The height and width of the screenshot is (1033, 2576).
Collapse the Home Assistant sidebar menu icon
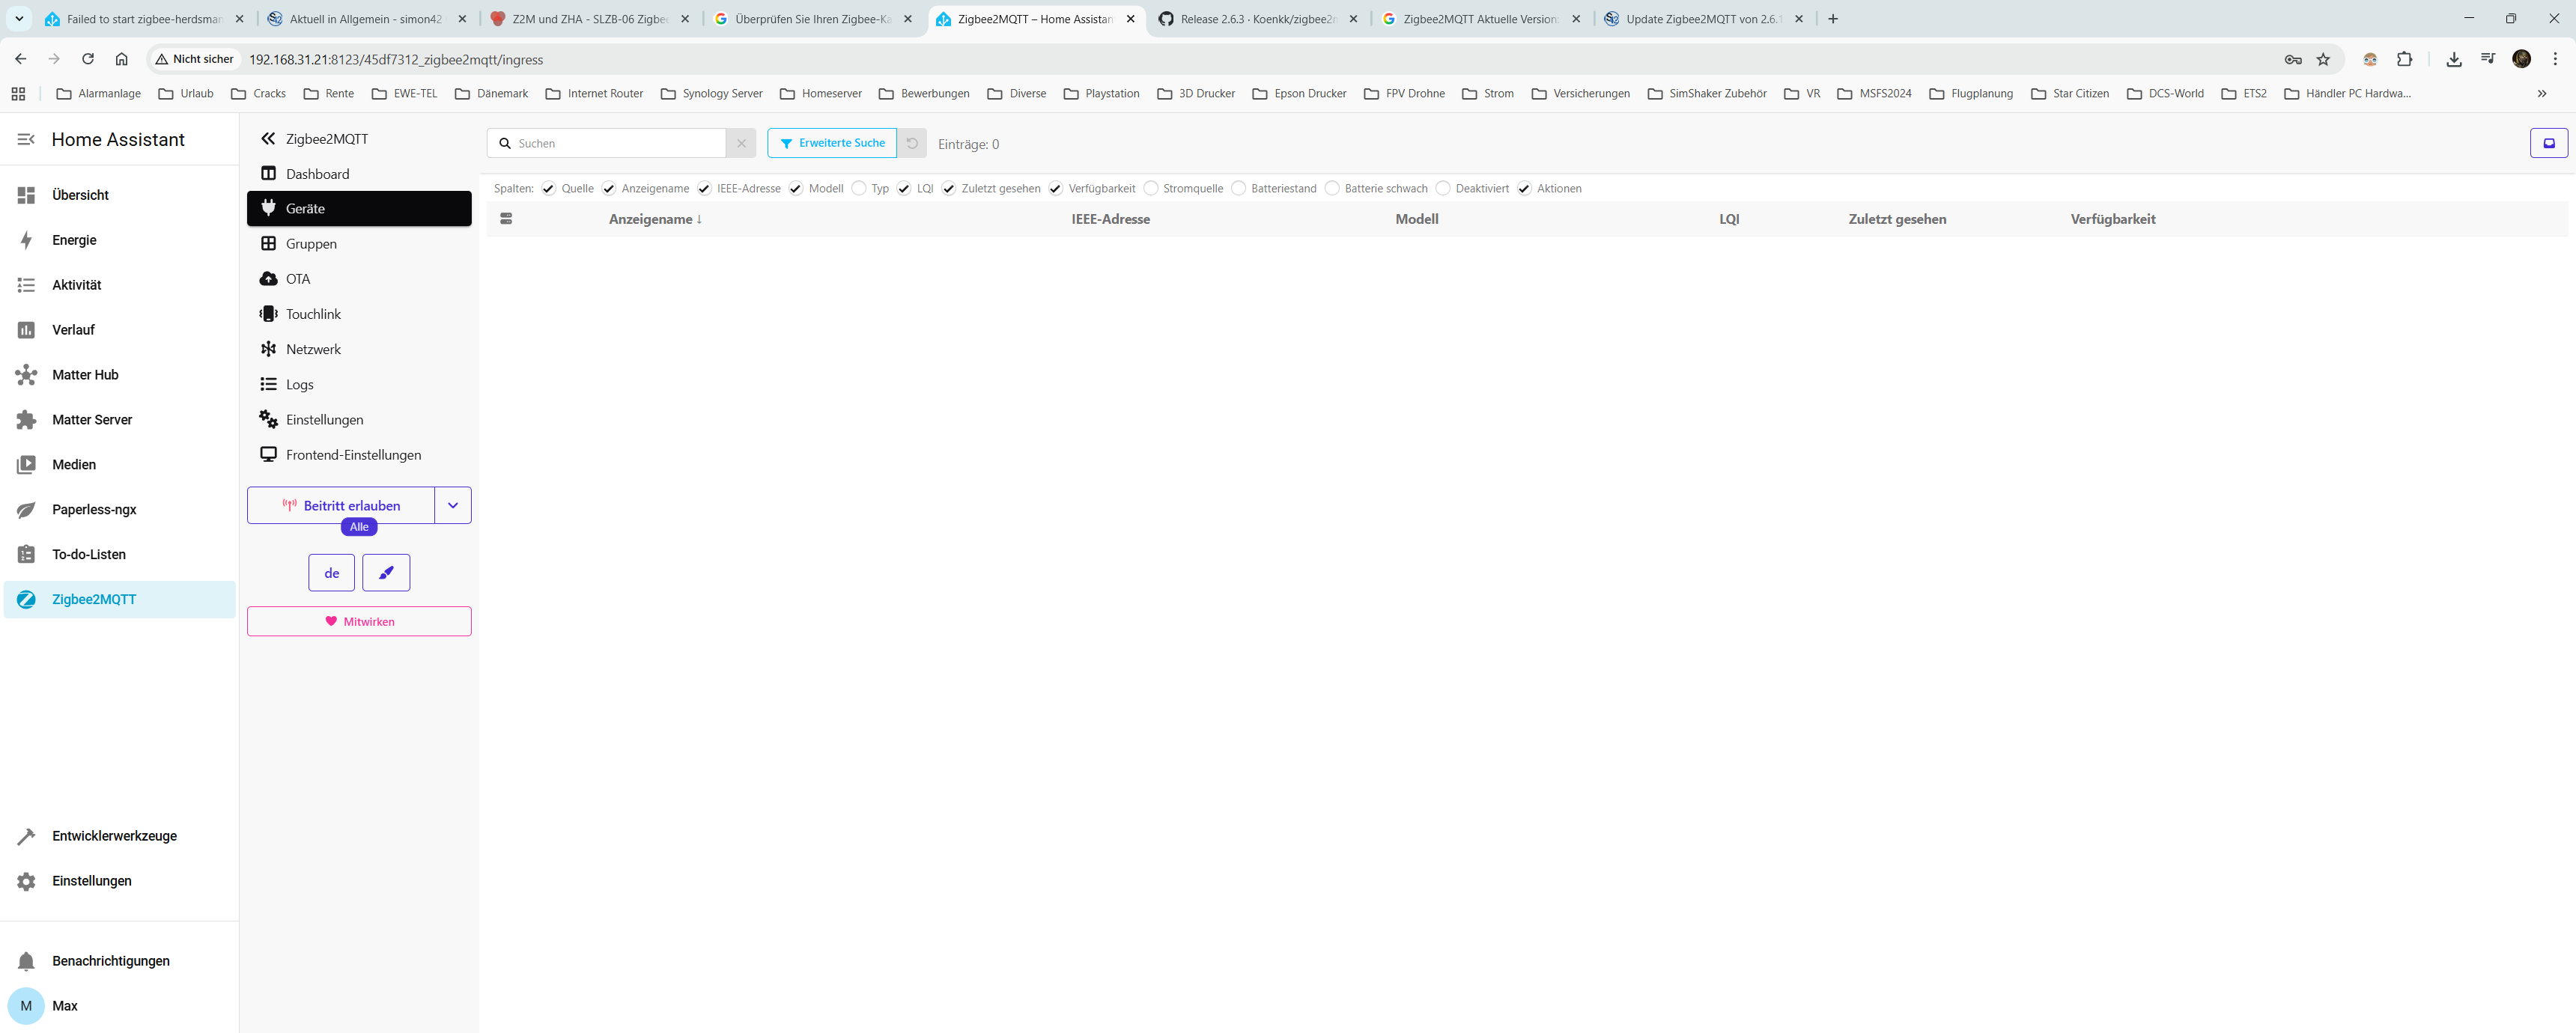26,140
